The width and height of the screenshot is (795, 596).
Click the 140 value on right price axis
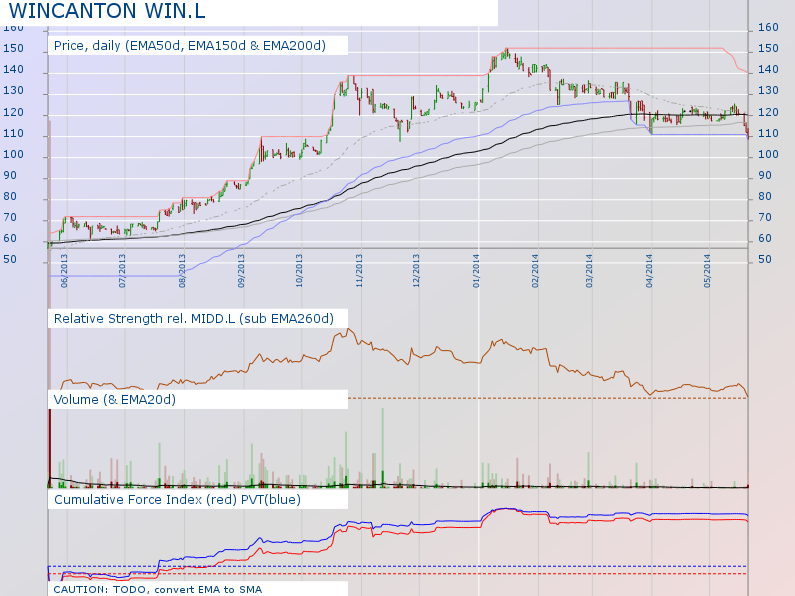(x=768, y=69)
